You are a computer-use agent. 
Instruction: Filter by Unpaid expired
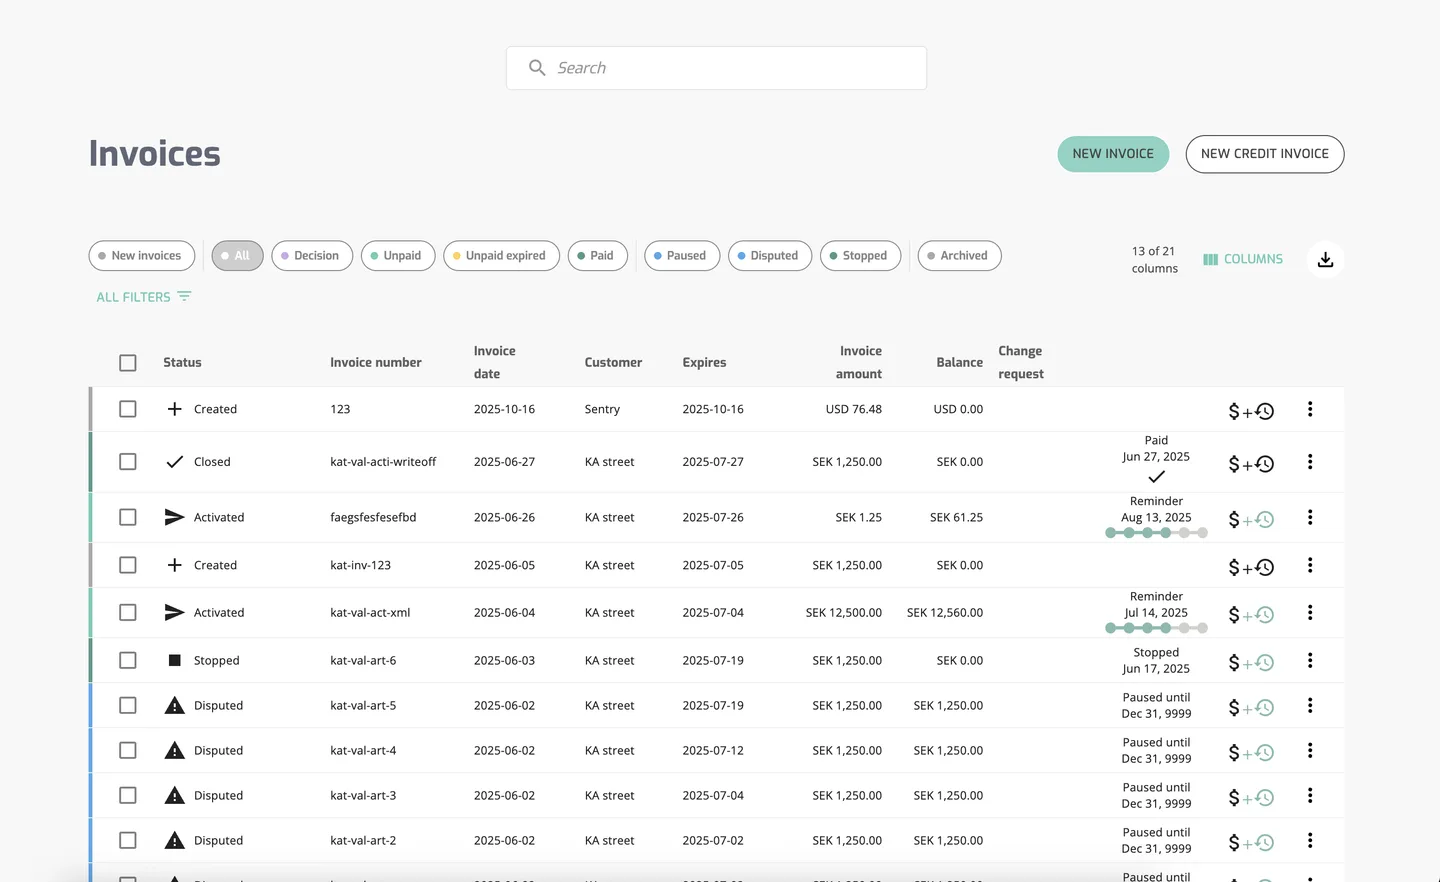coord(501,256)
